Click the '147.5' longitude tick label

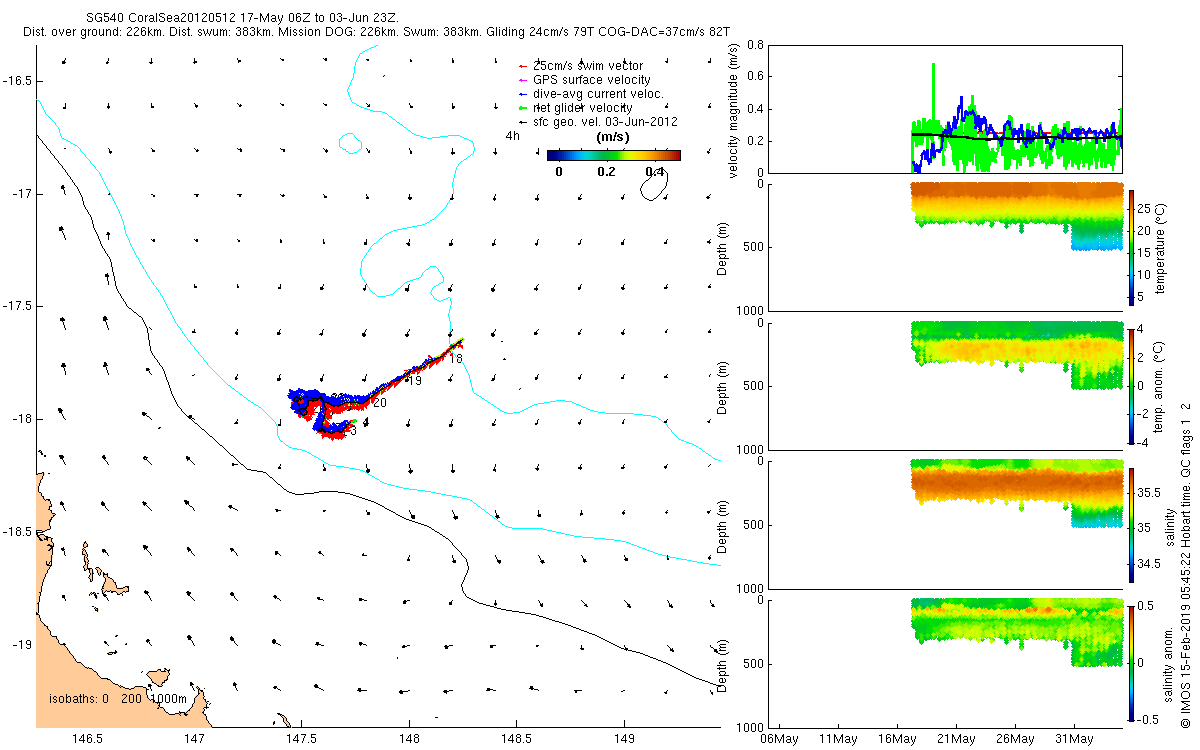[302, 740]
